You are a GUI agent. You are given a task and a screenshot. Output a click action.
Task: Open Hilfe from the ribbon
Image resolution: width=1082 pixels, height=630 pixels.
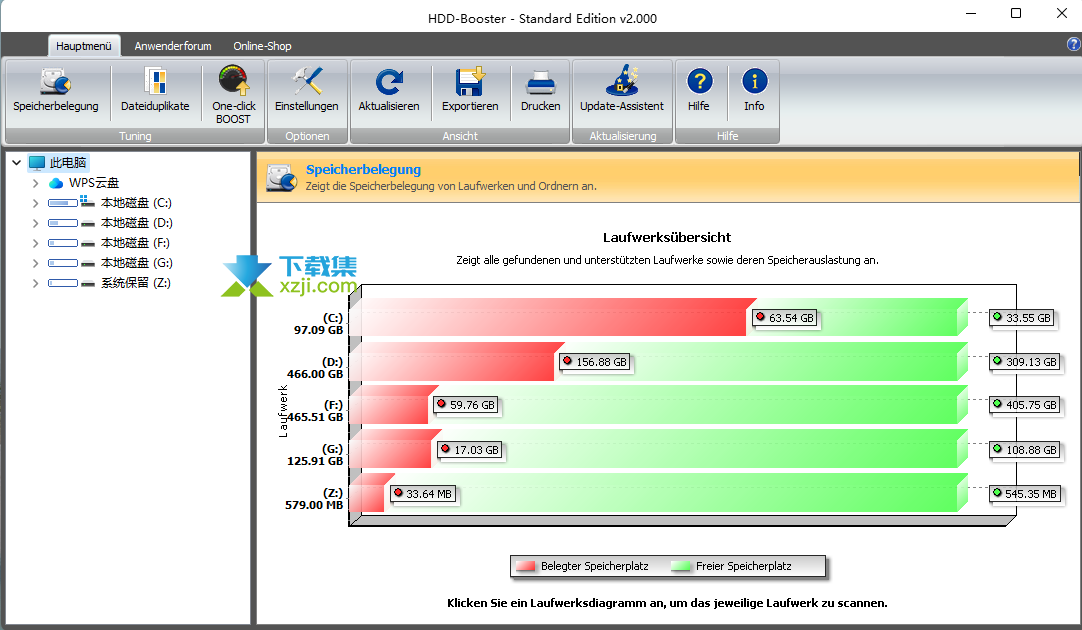(699, 91)
